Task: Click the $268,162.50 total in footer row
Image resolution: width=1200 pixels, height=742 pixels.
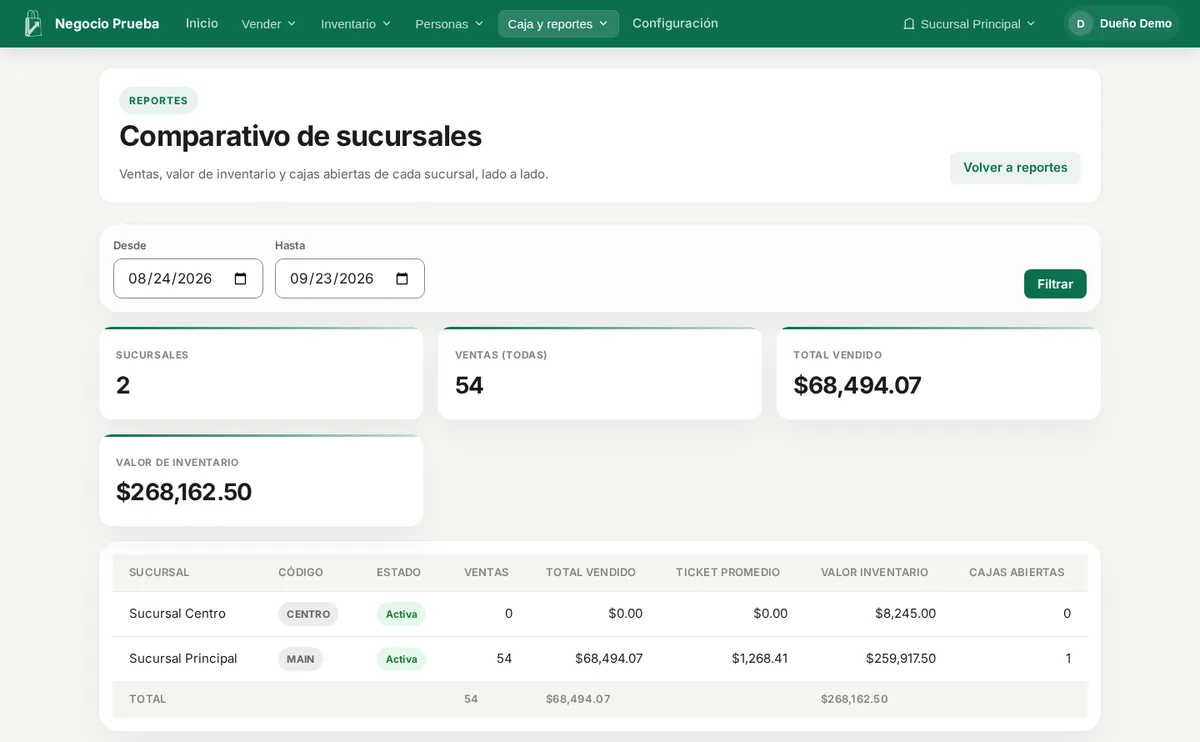Action: tap(854, 699)
